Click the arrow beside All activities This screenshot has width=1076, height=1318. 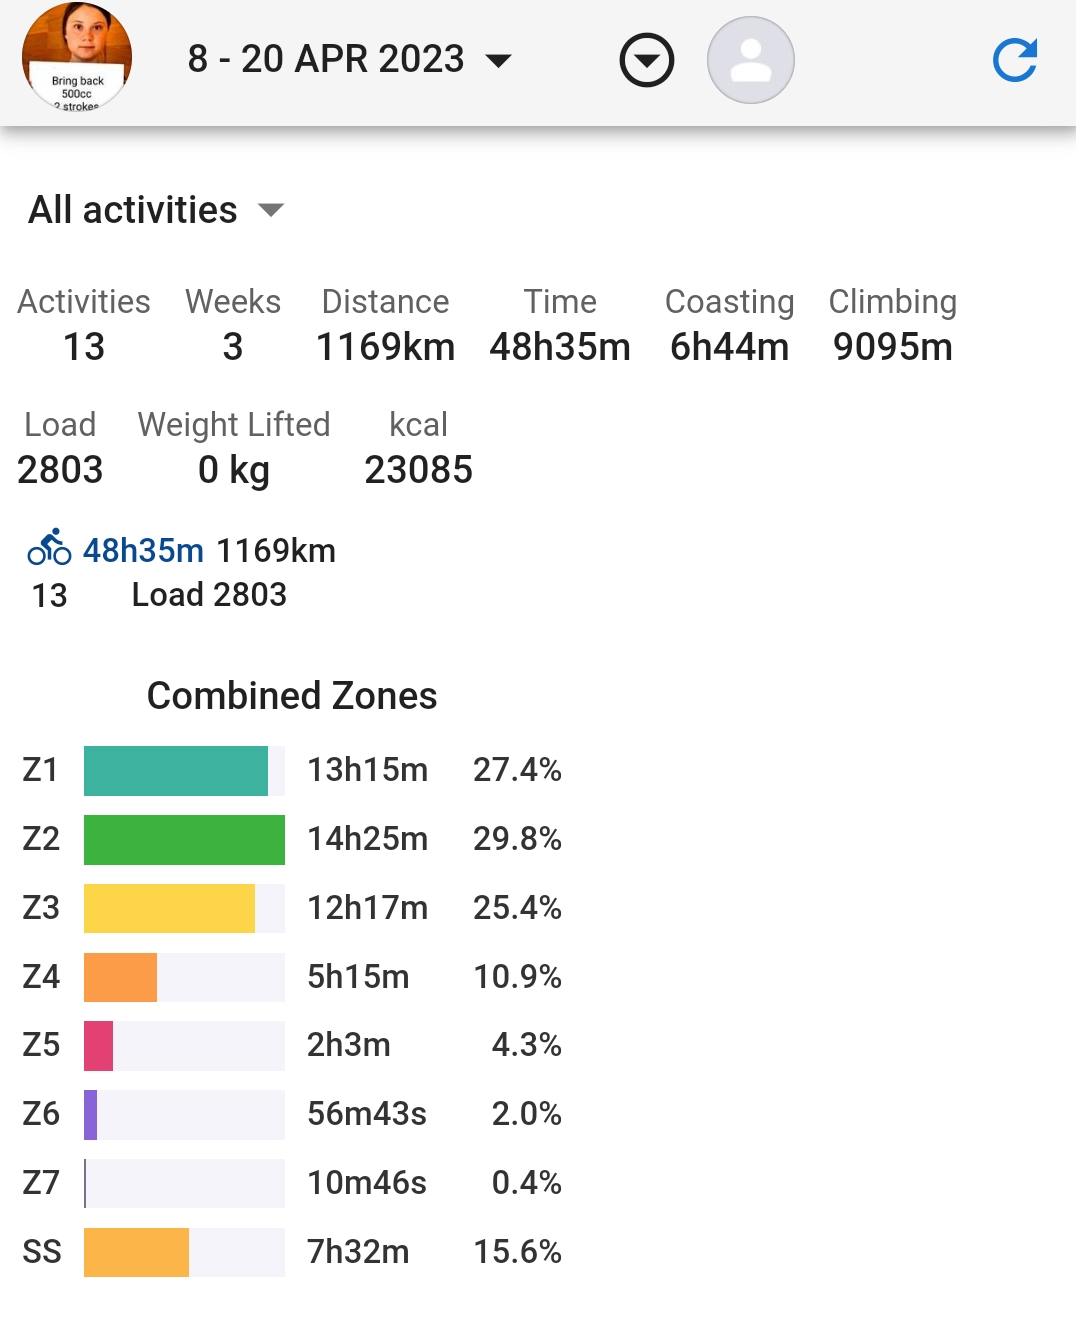(271, 210)
